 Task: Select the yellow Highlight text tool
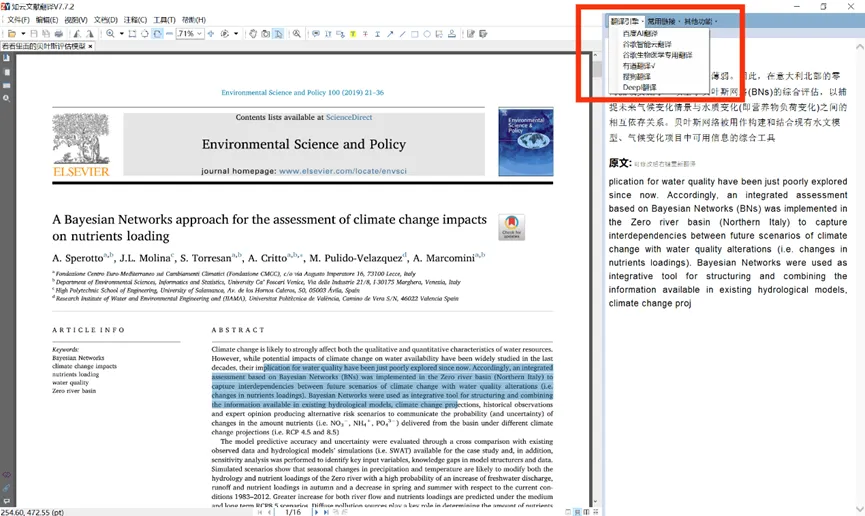(353, 34)
